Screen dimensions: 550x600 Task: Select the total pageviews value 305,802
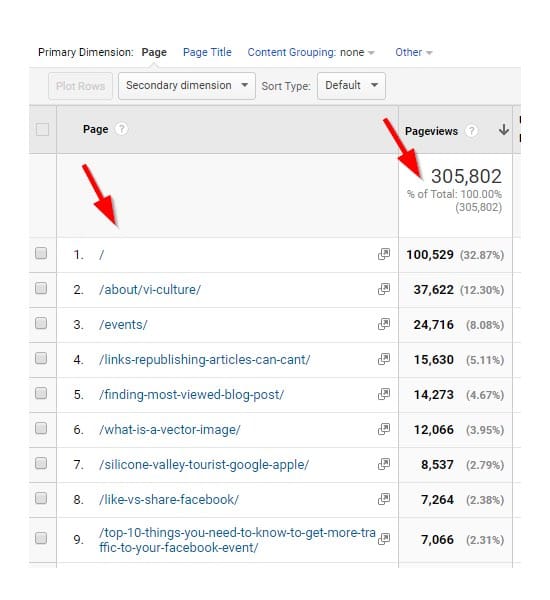[x=466, y=176]
